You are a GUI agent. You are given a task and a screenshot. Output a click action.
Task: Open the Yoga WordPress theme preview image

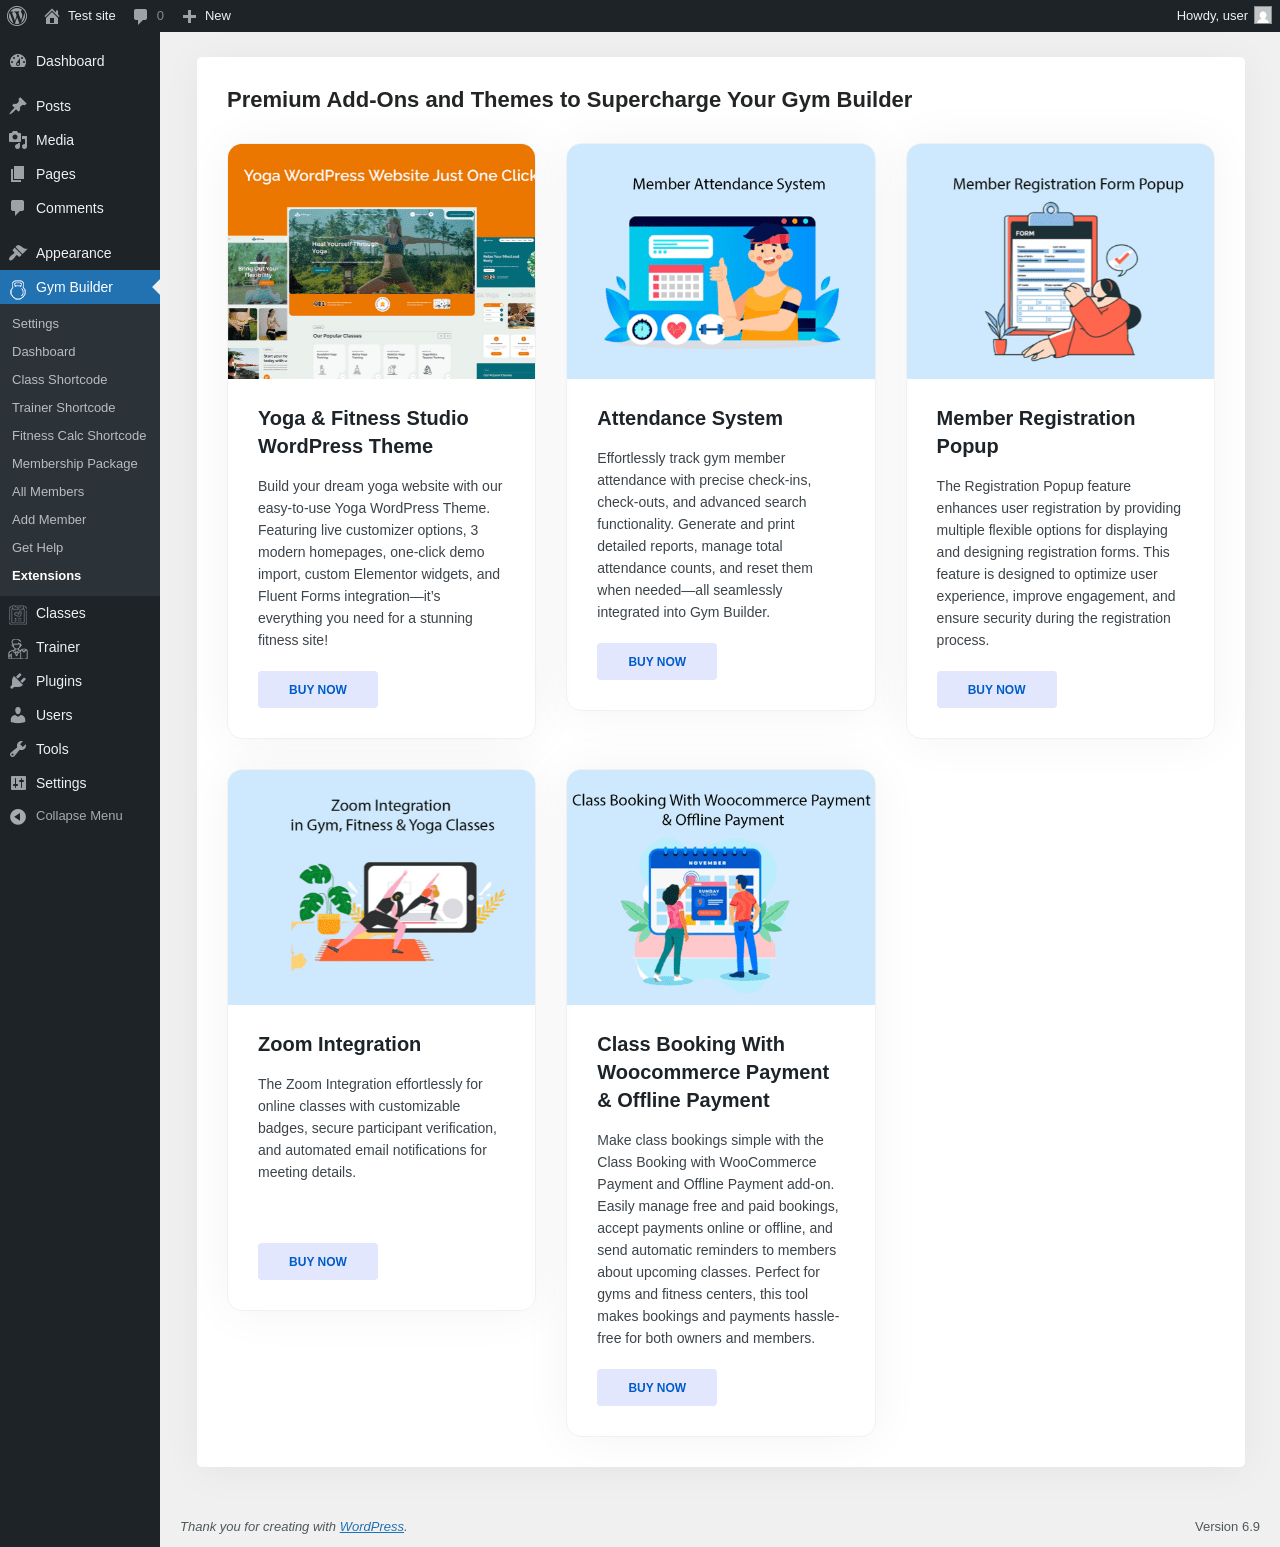(382, 262)
